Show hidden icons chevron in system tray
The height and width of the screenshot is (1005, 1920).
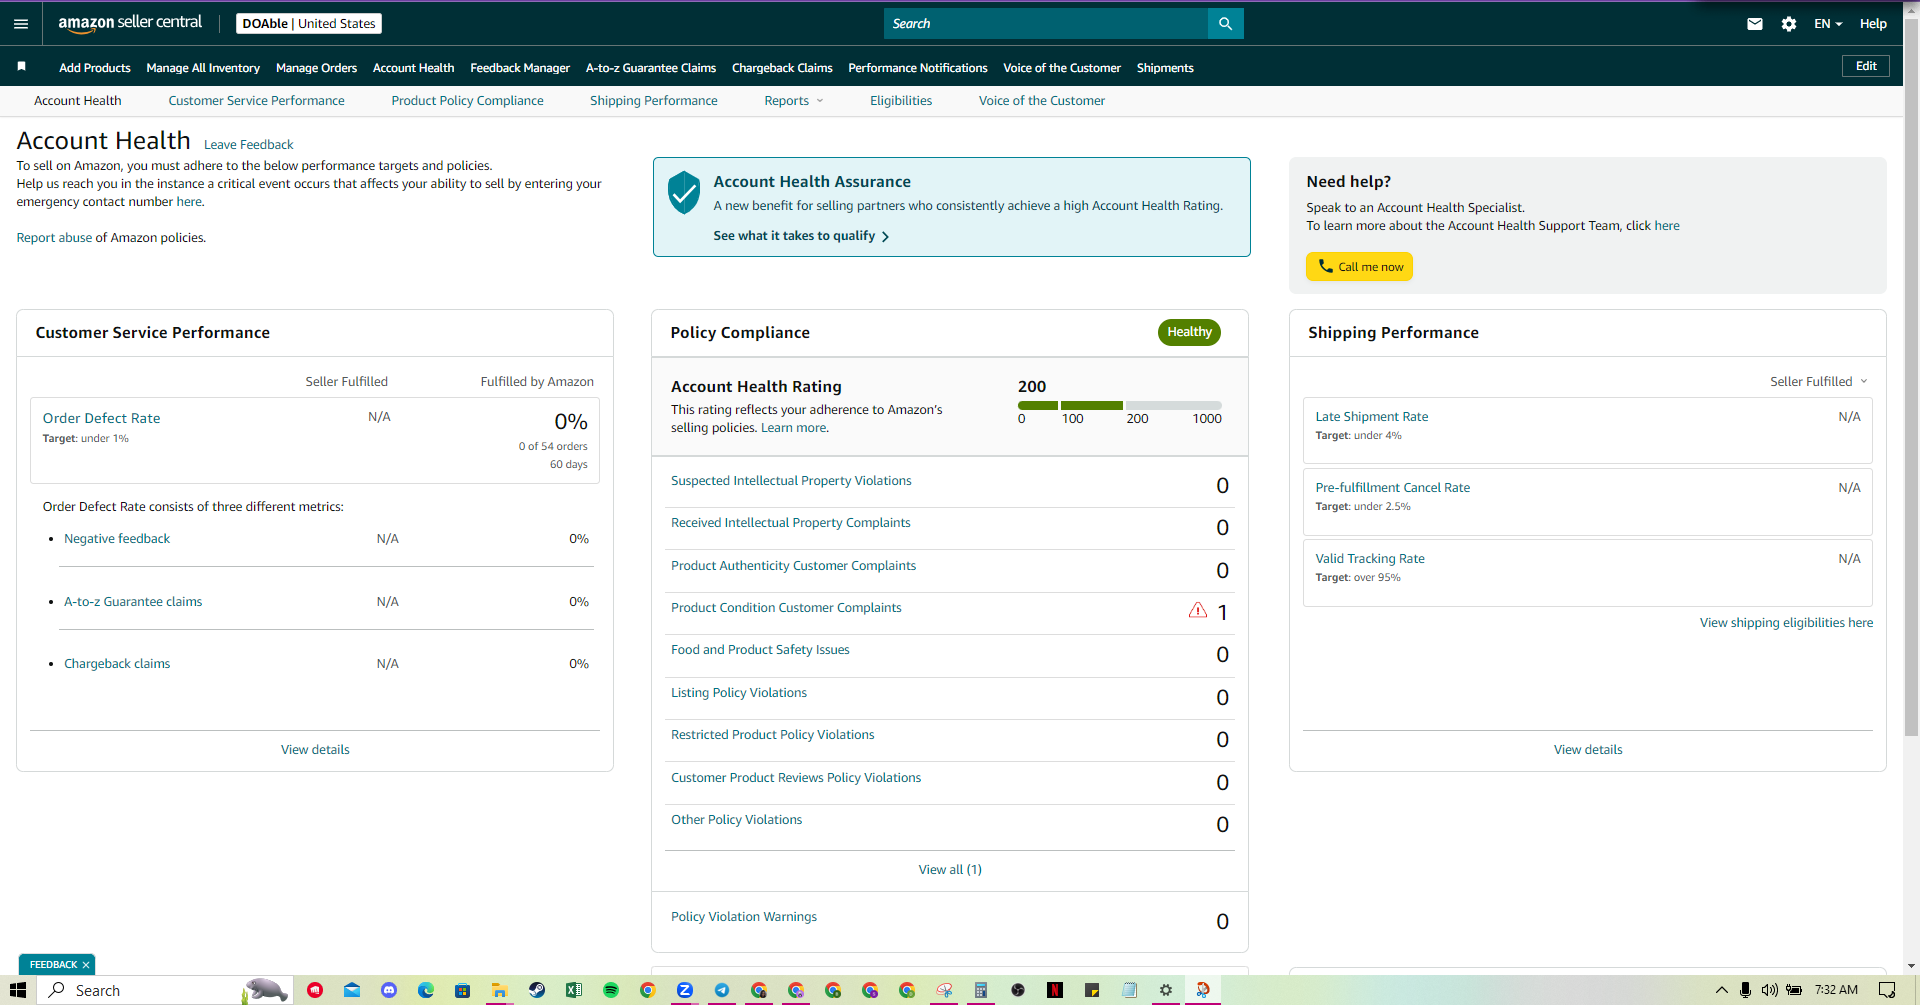click(1722, 990)
